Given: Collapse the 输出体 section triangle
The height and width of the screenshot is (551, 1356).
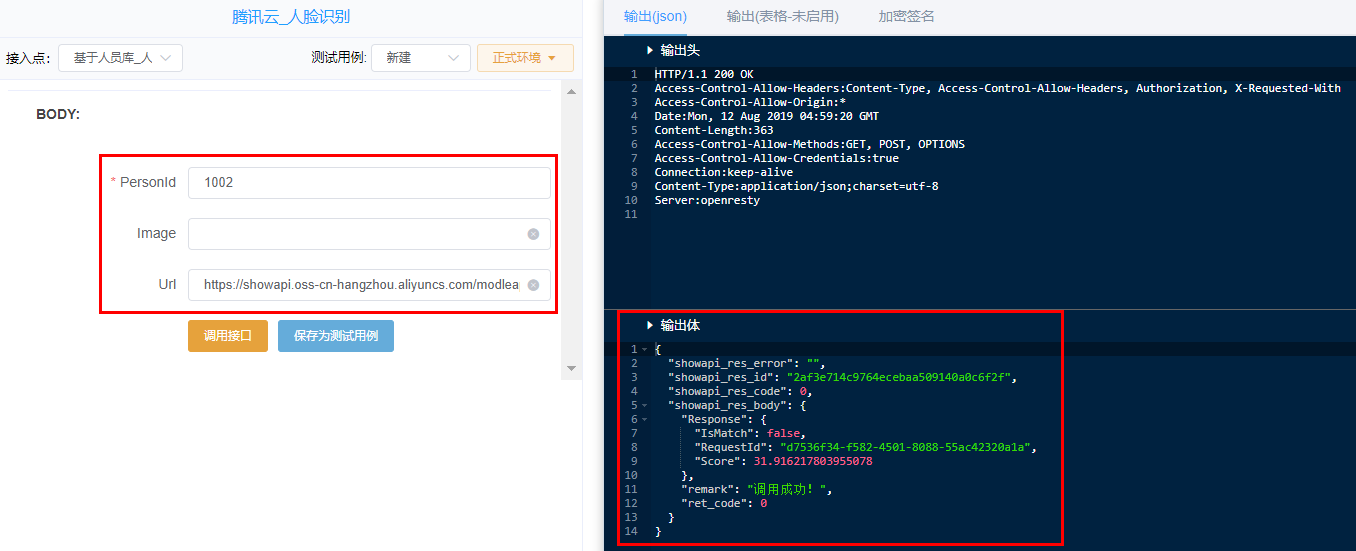Looking at the screenshot, I should pos(650,326).
